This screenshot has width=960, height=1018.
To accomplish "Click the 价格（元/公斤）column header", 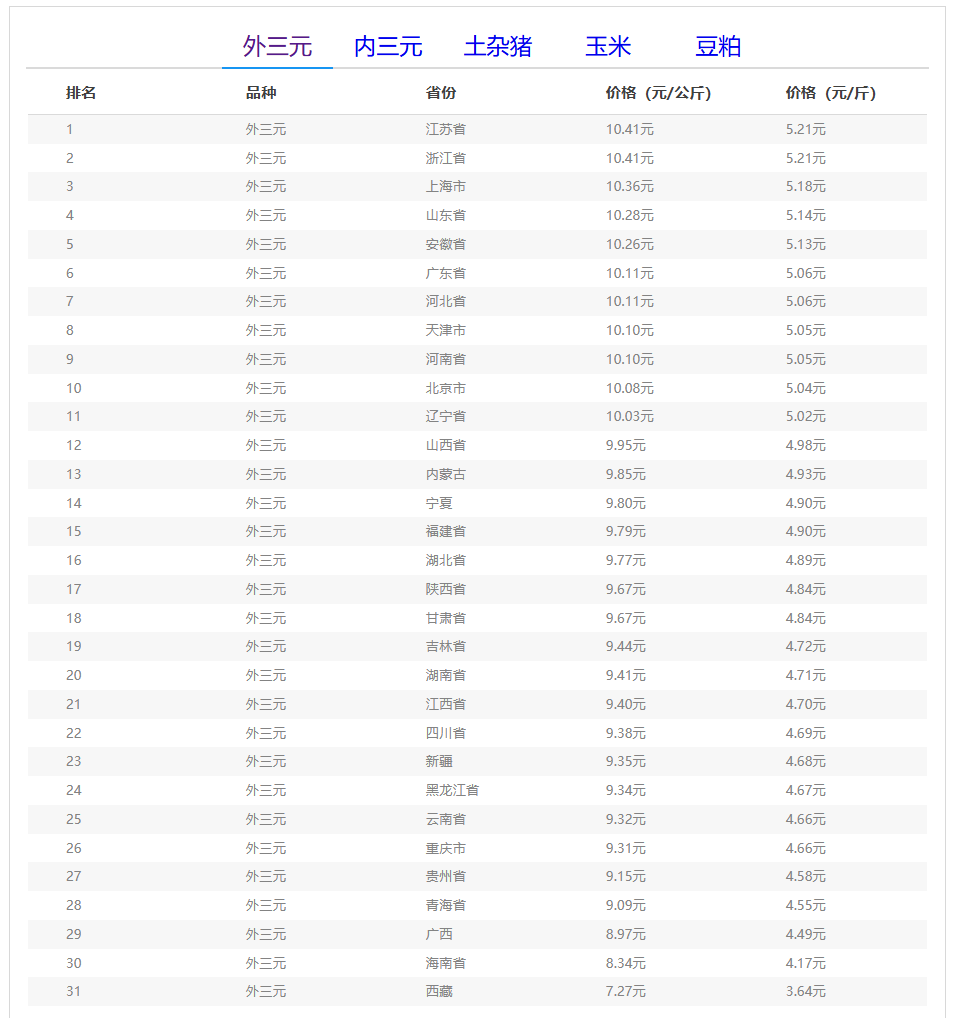I will pos(658,93).
